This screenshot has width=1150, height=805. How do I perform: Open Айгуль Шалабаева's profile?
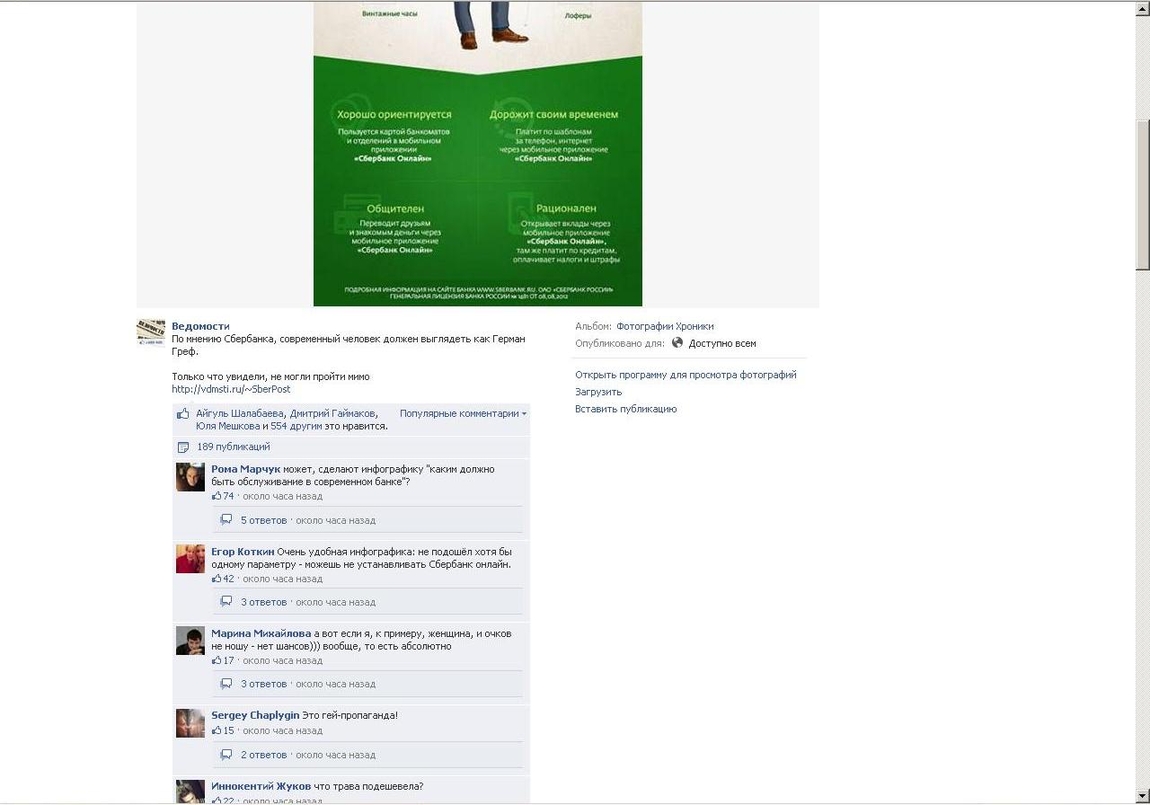(x=240, y=413)
